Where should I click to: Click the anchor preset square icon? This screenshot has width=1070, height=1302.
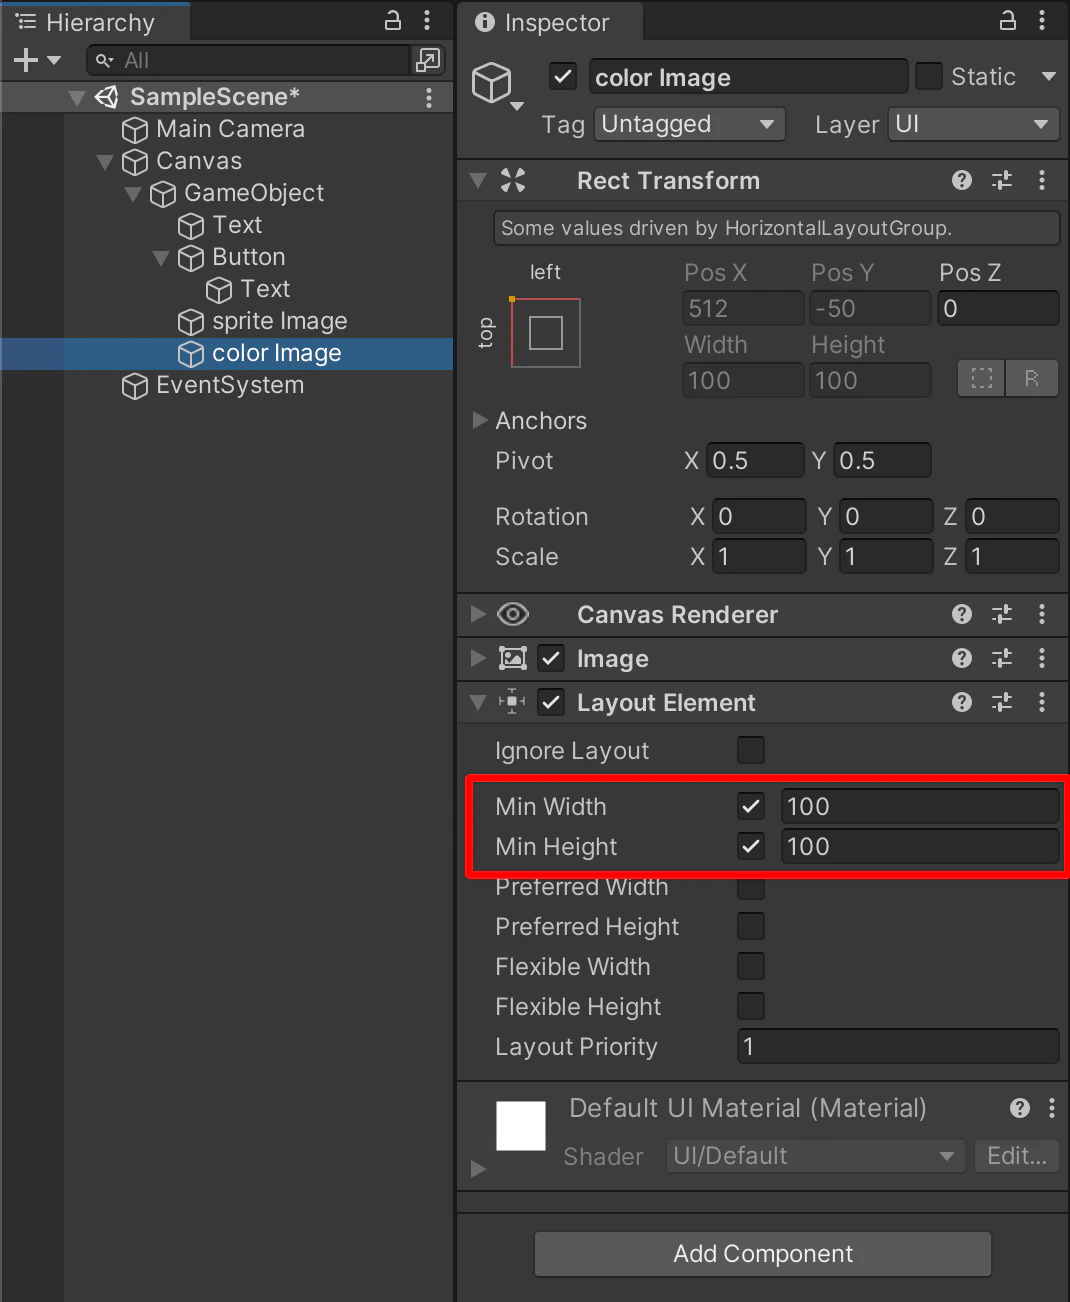(546, 333)
